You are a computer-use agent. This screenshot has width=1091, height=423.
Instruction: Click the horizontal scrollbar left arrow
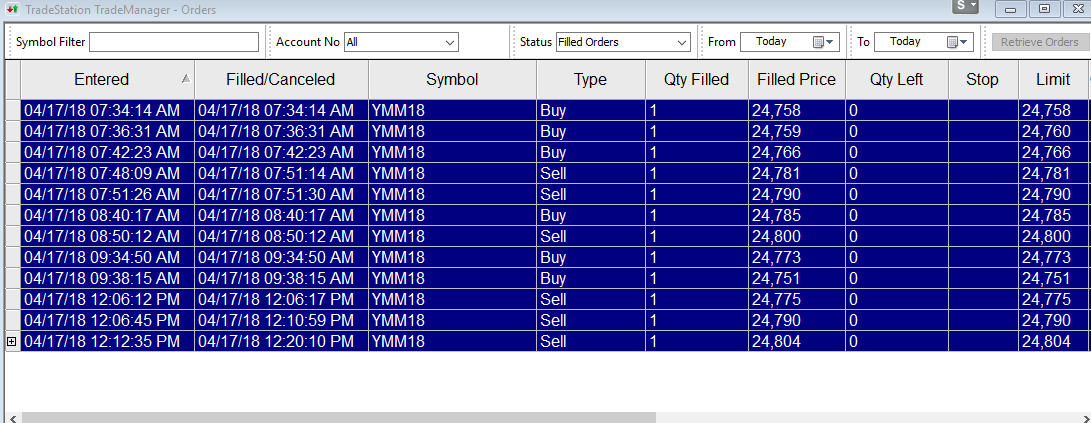click(x=12, y=417)
